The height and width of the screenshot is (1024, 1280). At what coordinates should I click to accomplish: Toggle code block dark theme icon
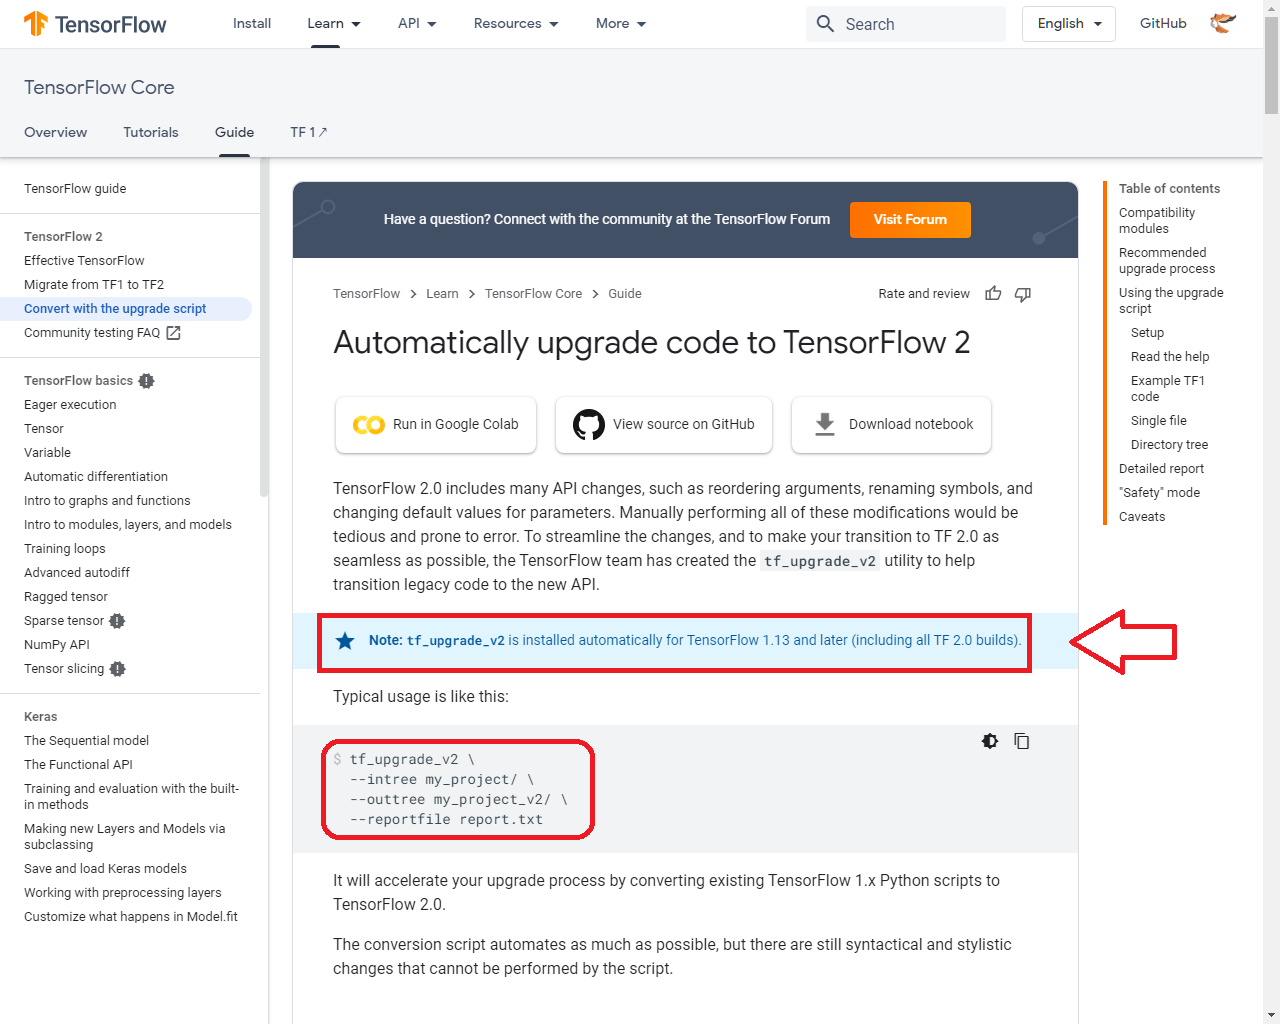[x=990, y=741]
